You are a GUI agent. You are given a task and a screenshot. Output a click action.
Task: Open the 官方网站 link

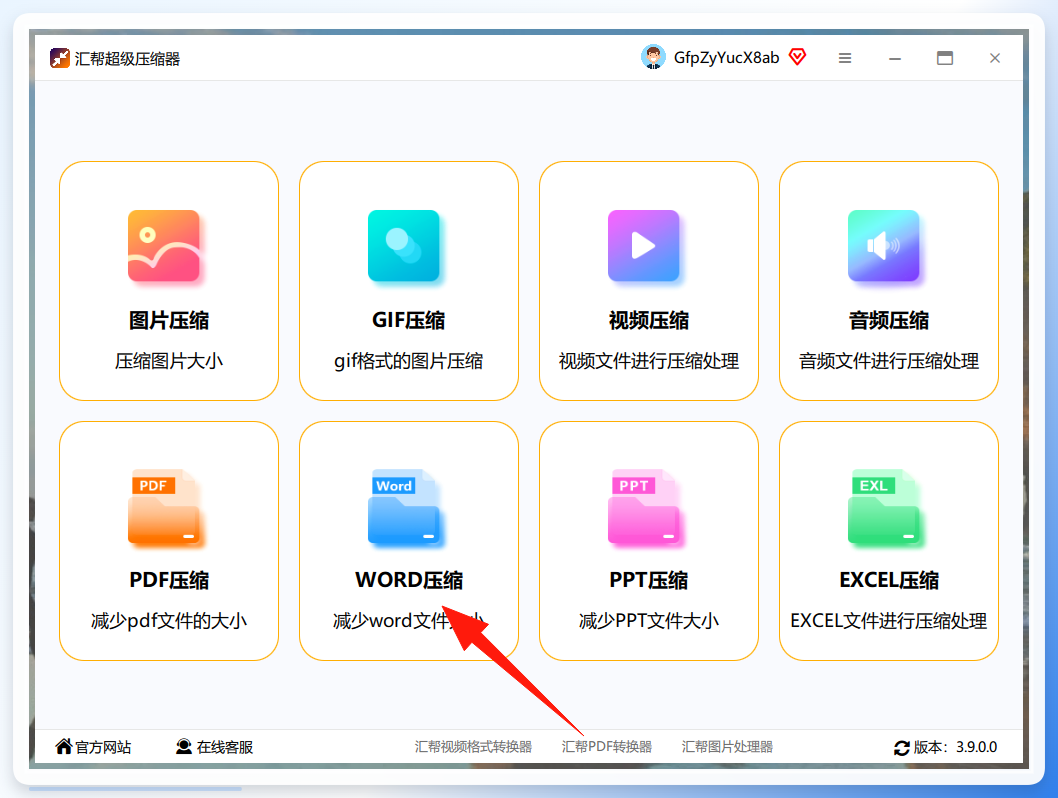[103, 747]
